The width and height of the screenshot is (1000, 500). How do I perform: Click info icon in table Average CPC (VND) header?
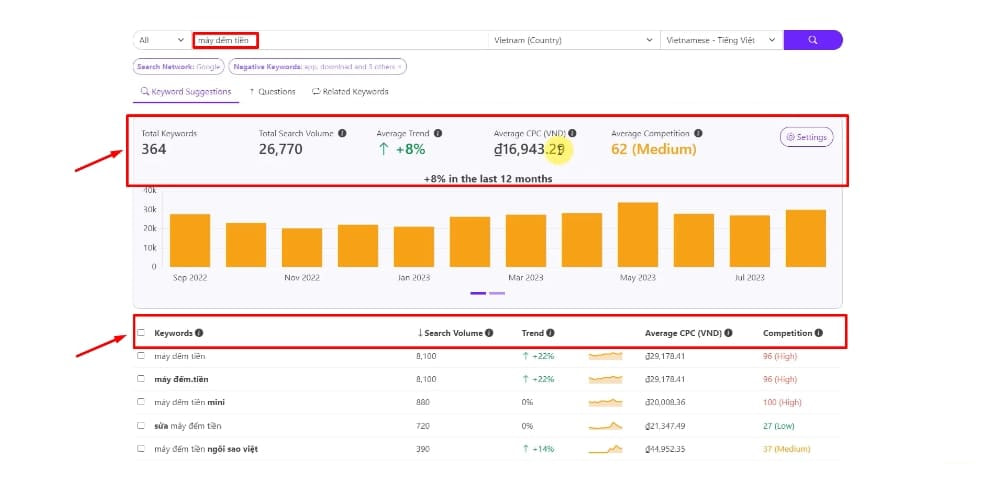coord(728,333)
